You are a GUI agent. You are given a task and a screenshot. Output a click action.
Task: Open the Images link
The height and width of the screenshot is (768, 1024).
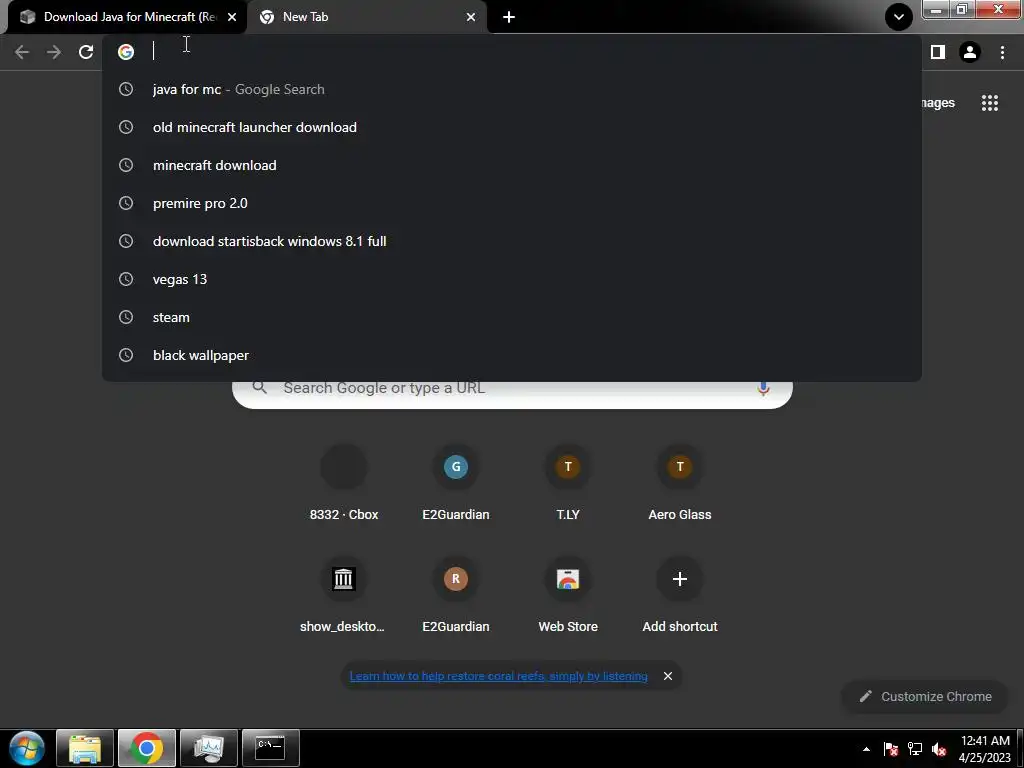tap(938, 103)
